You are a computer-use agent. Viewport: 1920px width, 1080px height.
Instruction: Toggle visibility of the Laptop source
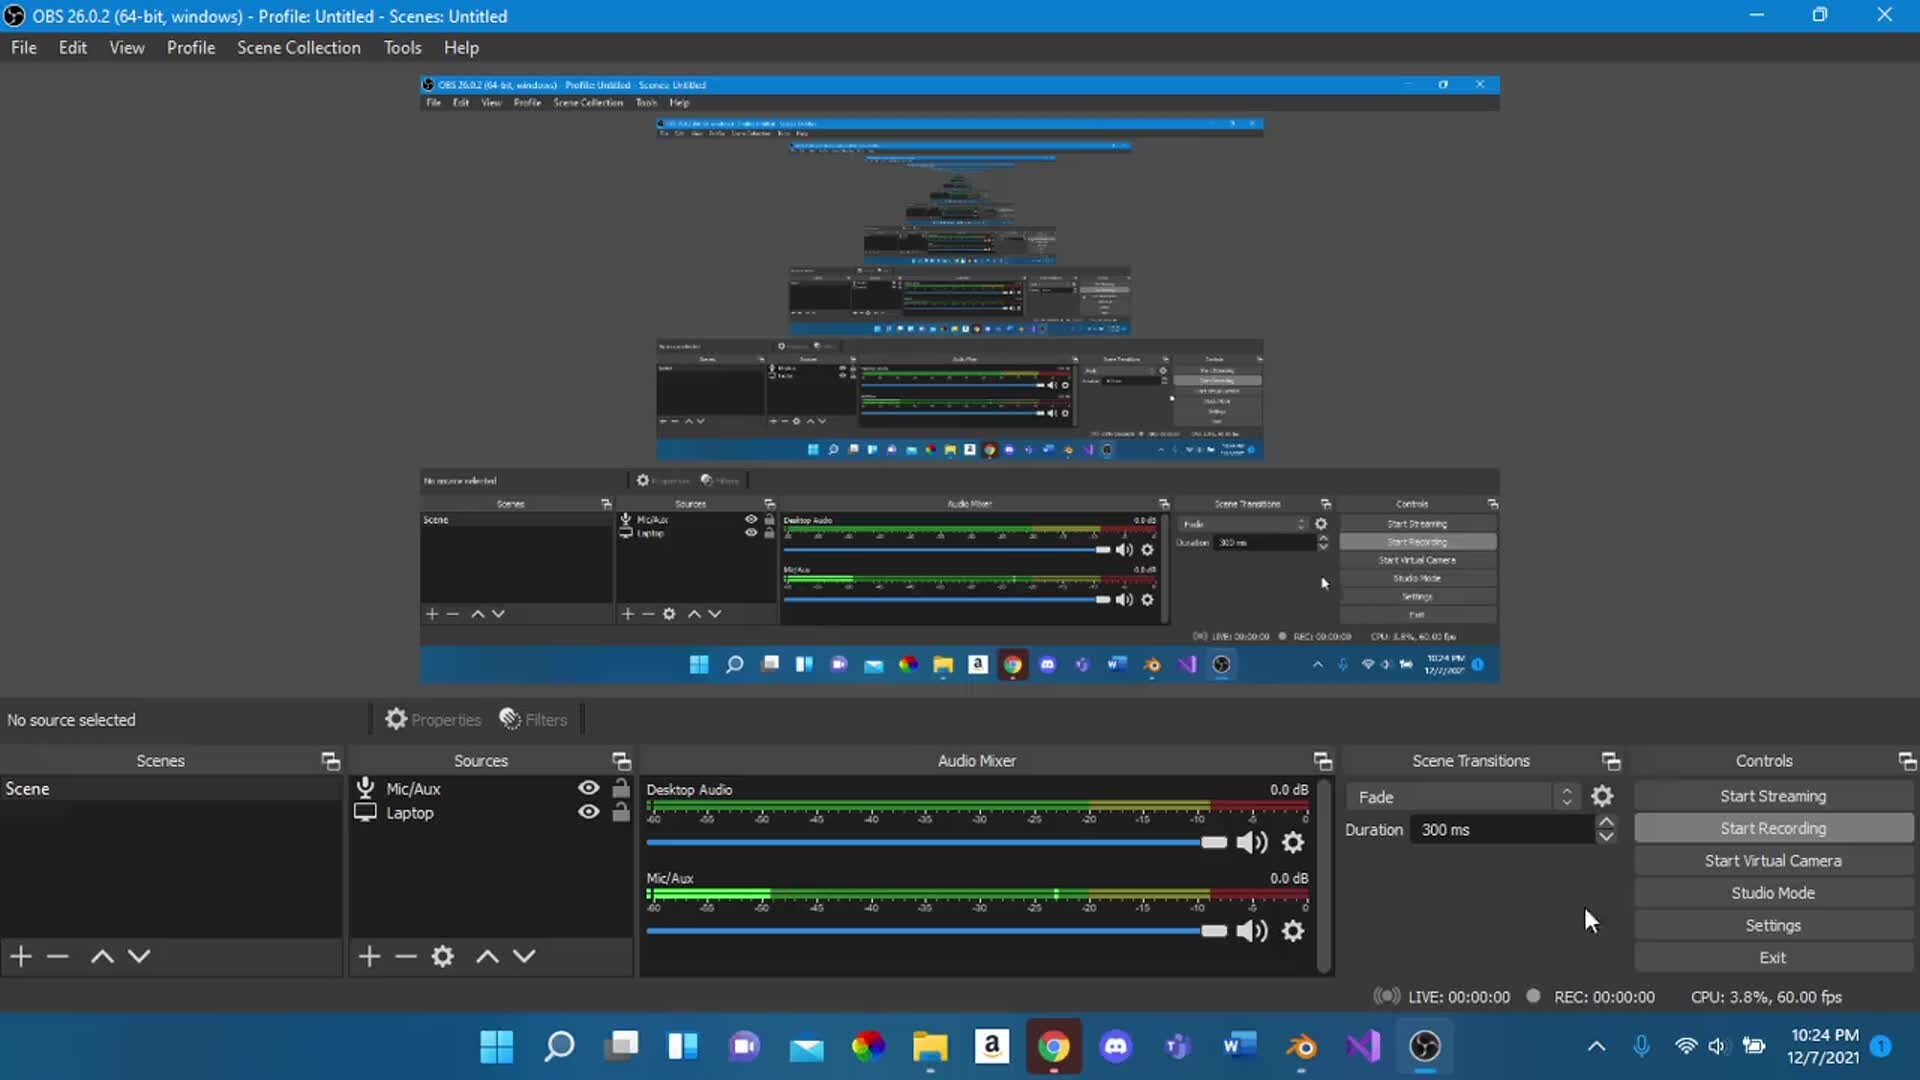point(589,812)
